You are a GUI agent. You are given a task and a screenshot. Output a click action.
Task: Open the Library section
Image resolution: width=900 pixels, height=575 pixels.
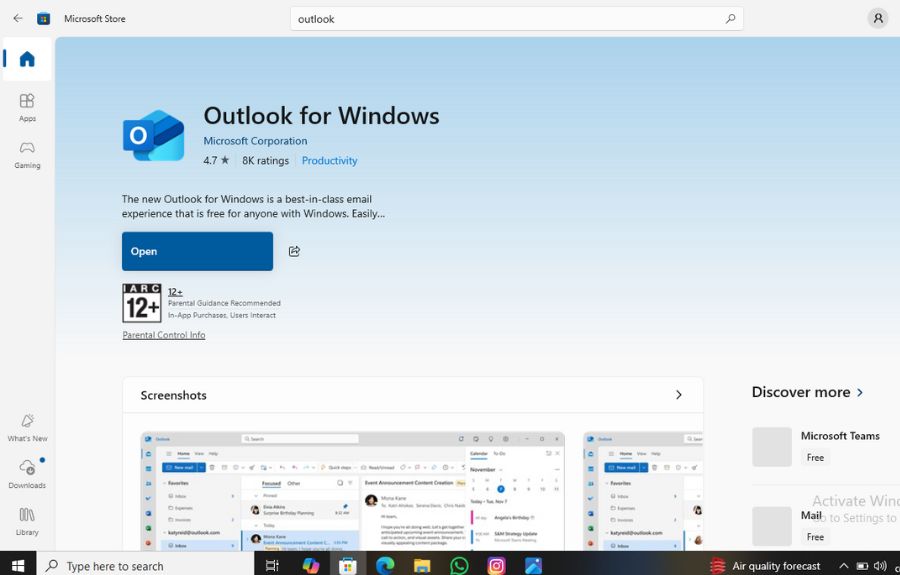point(27,521)
